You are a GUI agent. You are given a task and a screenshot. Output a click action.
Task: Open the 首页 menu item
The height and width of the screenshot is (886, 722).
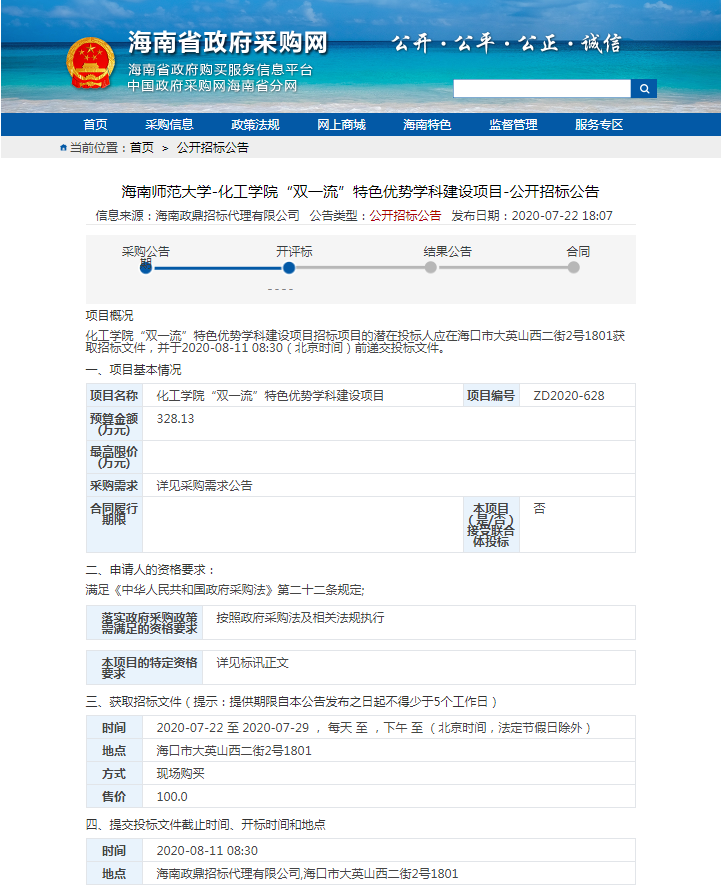(95, 124)
